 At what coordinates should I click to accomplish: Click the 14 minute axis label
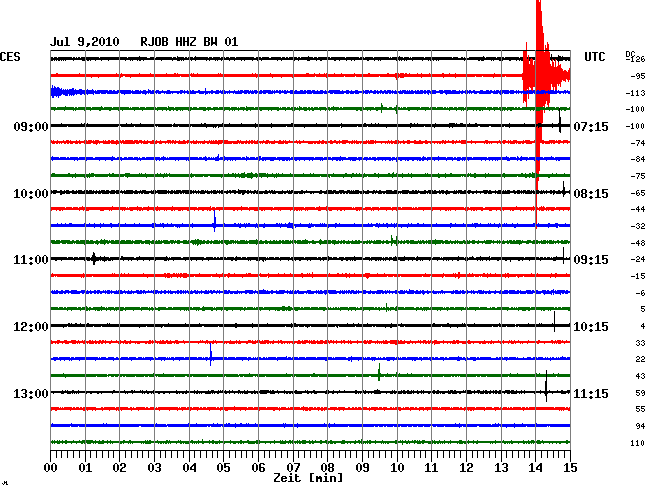tap(535, 468)
